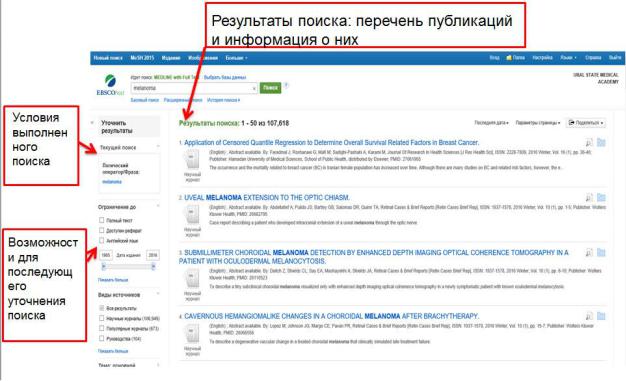Click the green Поиск search button
Screen dimensions: 626x381
coord(270,87)
